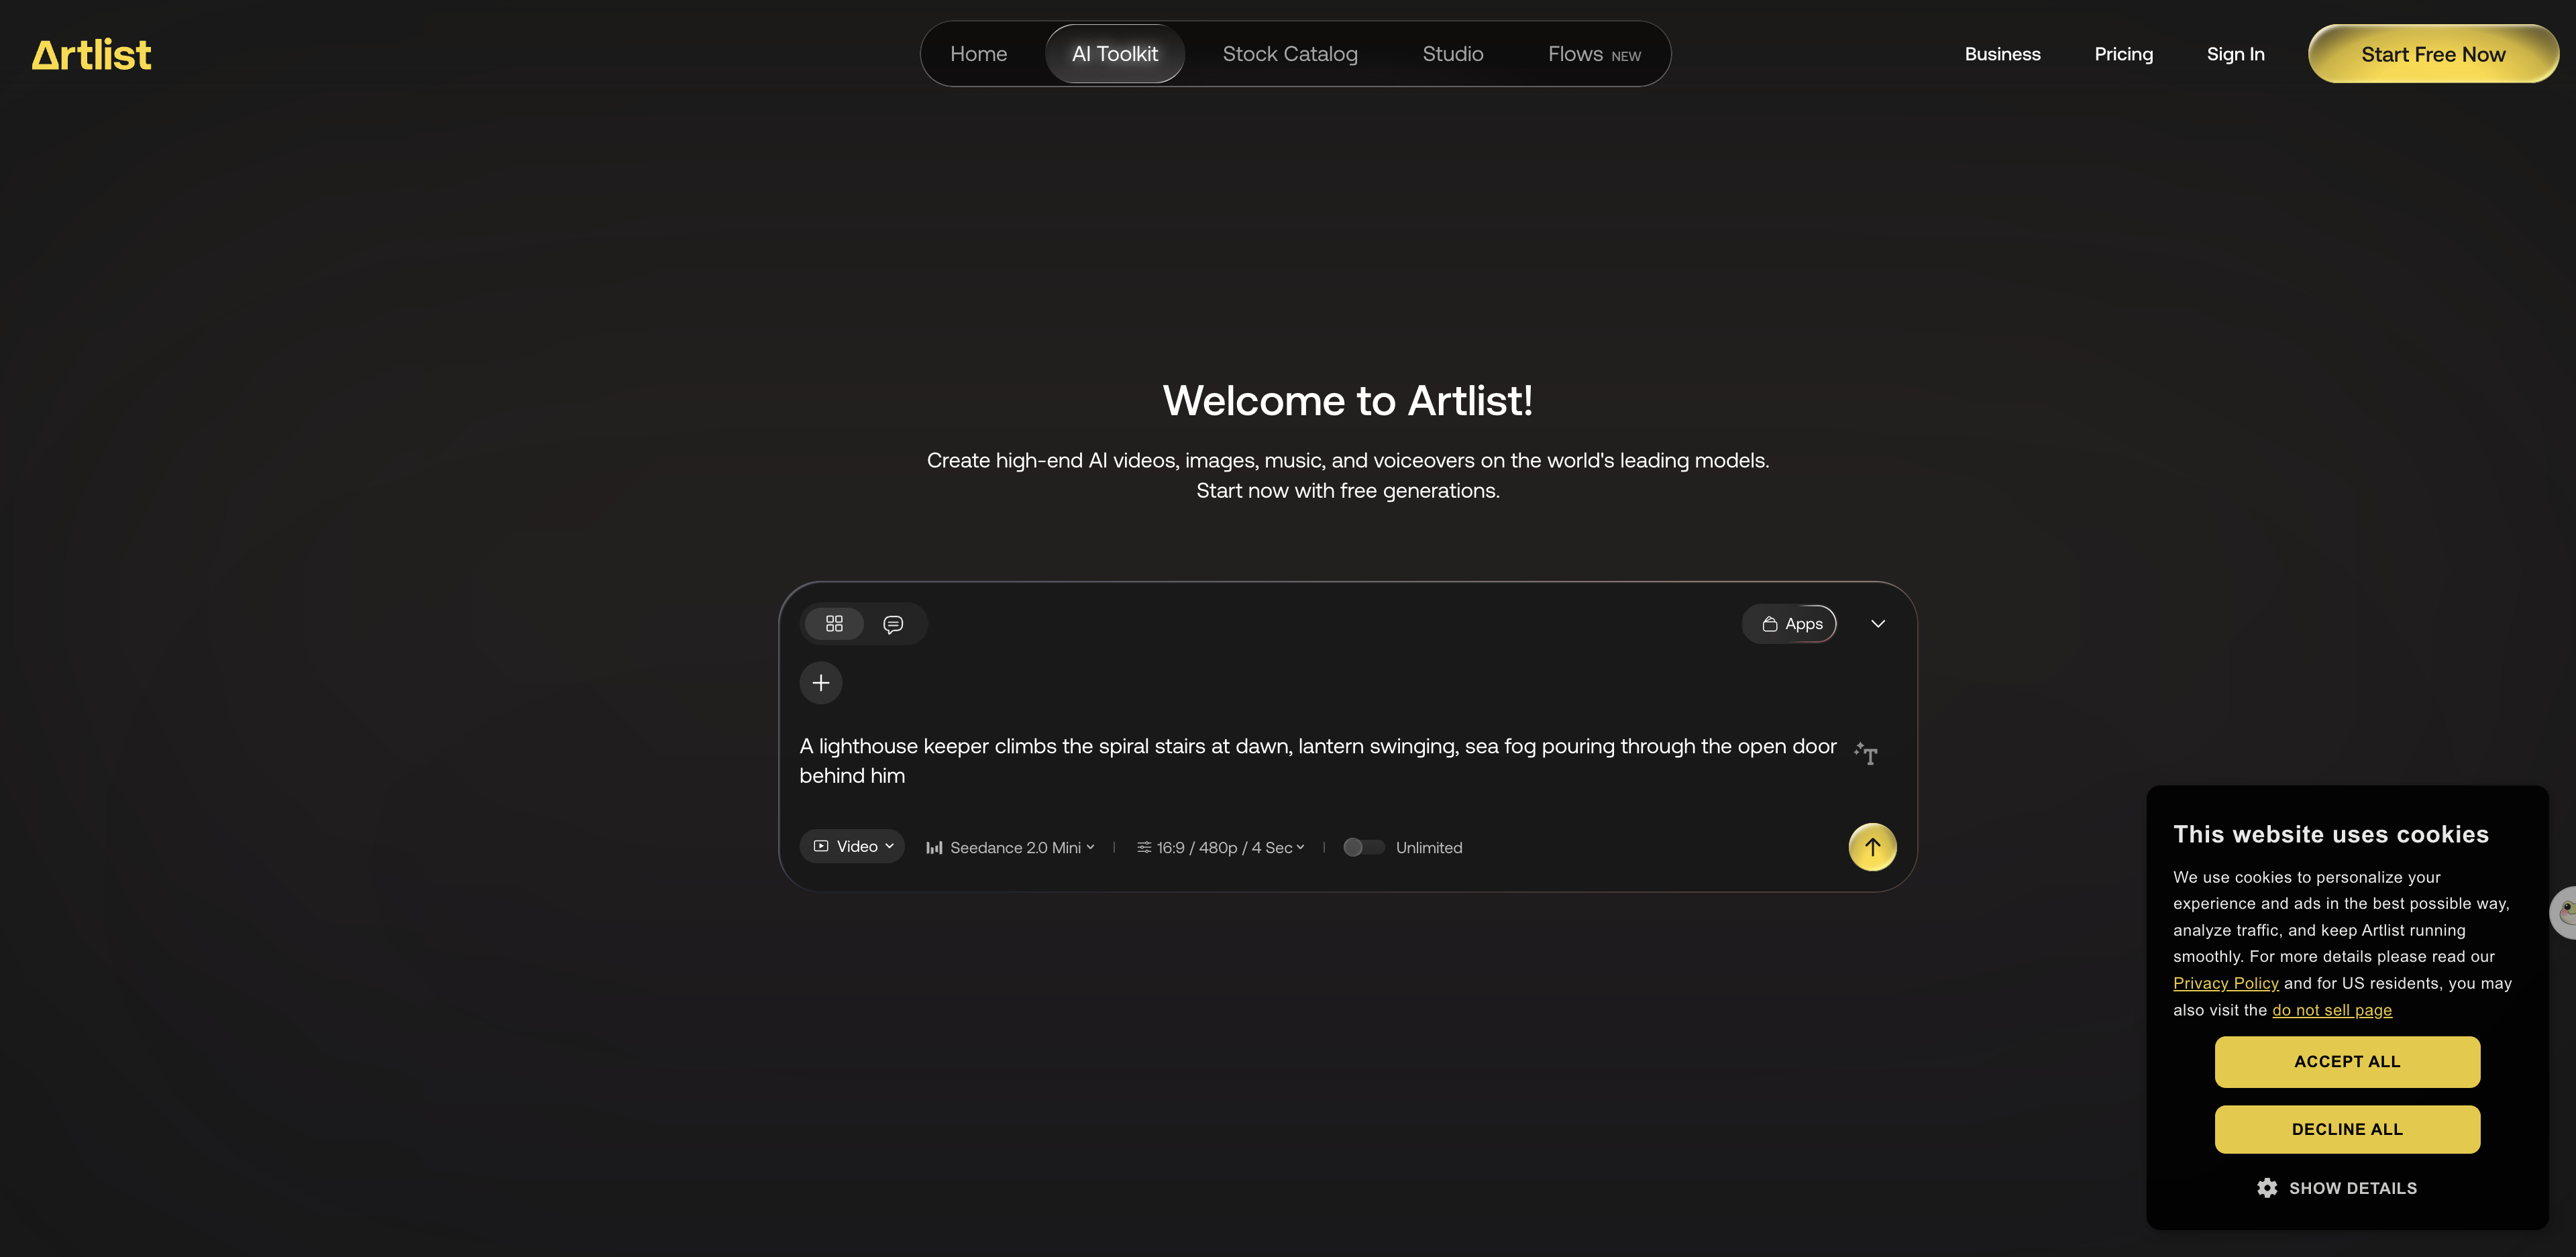The height and width of the screenshot is (1257, 2576).
Task: Open the Seedance 2.0 Mini model dropdown
Action: pyautogui.click(x=1010, y=847)
